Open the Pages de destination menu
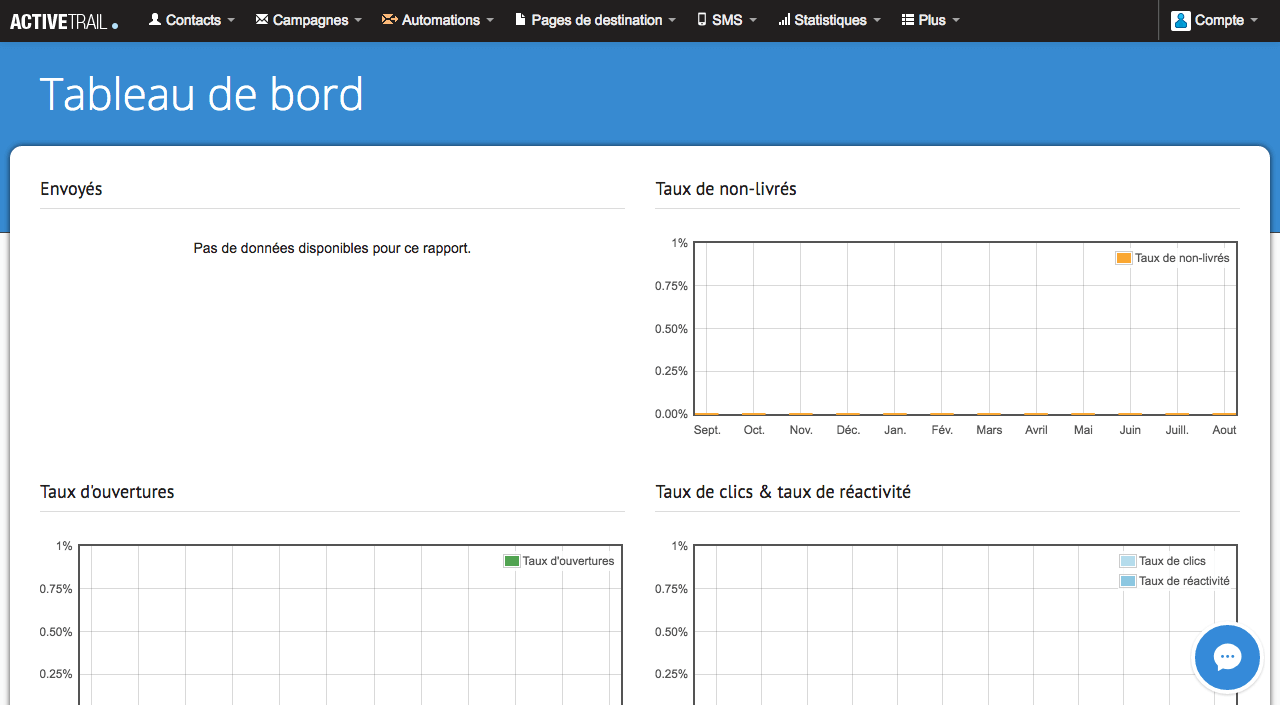1280x705 pixels. click(596, 20)
